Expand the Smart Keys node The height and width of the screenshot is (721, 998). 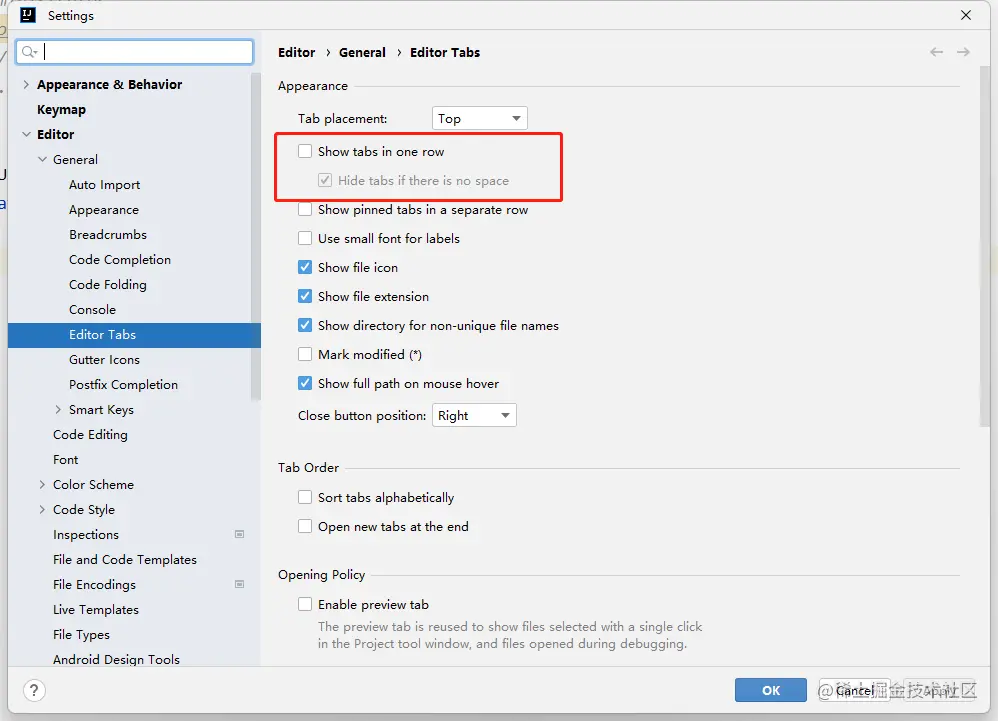[58, 409]
